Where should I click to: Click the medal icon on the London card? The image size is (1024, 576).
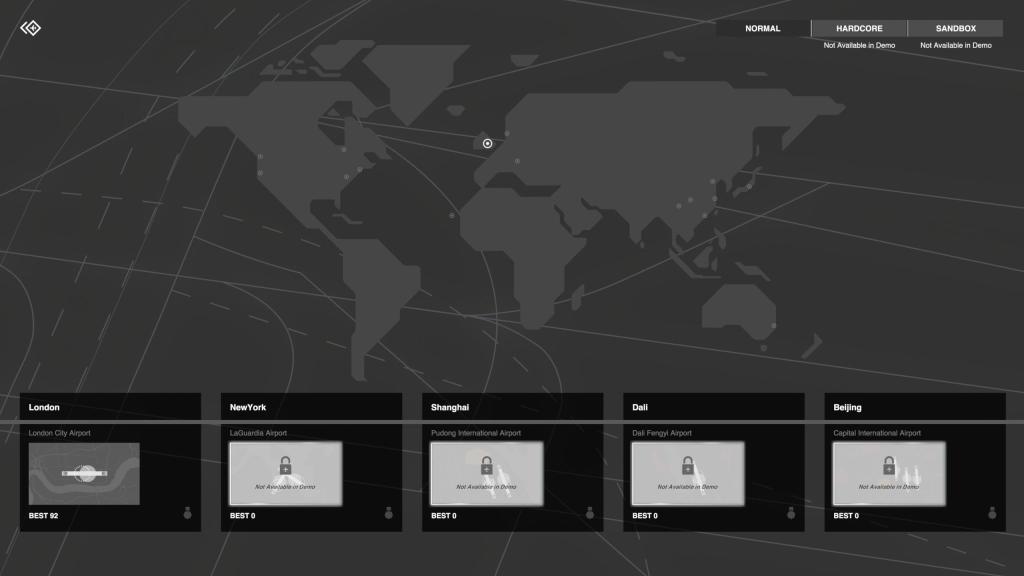(x=187, y=514)
